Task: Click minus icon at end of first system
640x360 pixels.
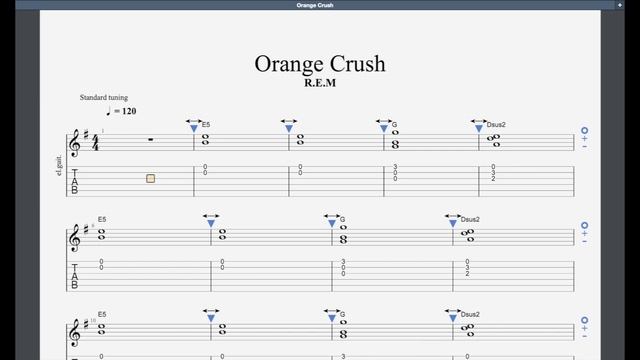Action: click(584, 146)
